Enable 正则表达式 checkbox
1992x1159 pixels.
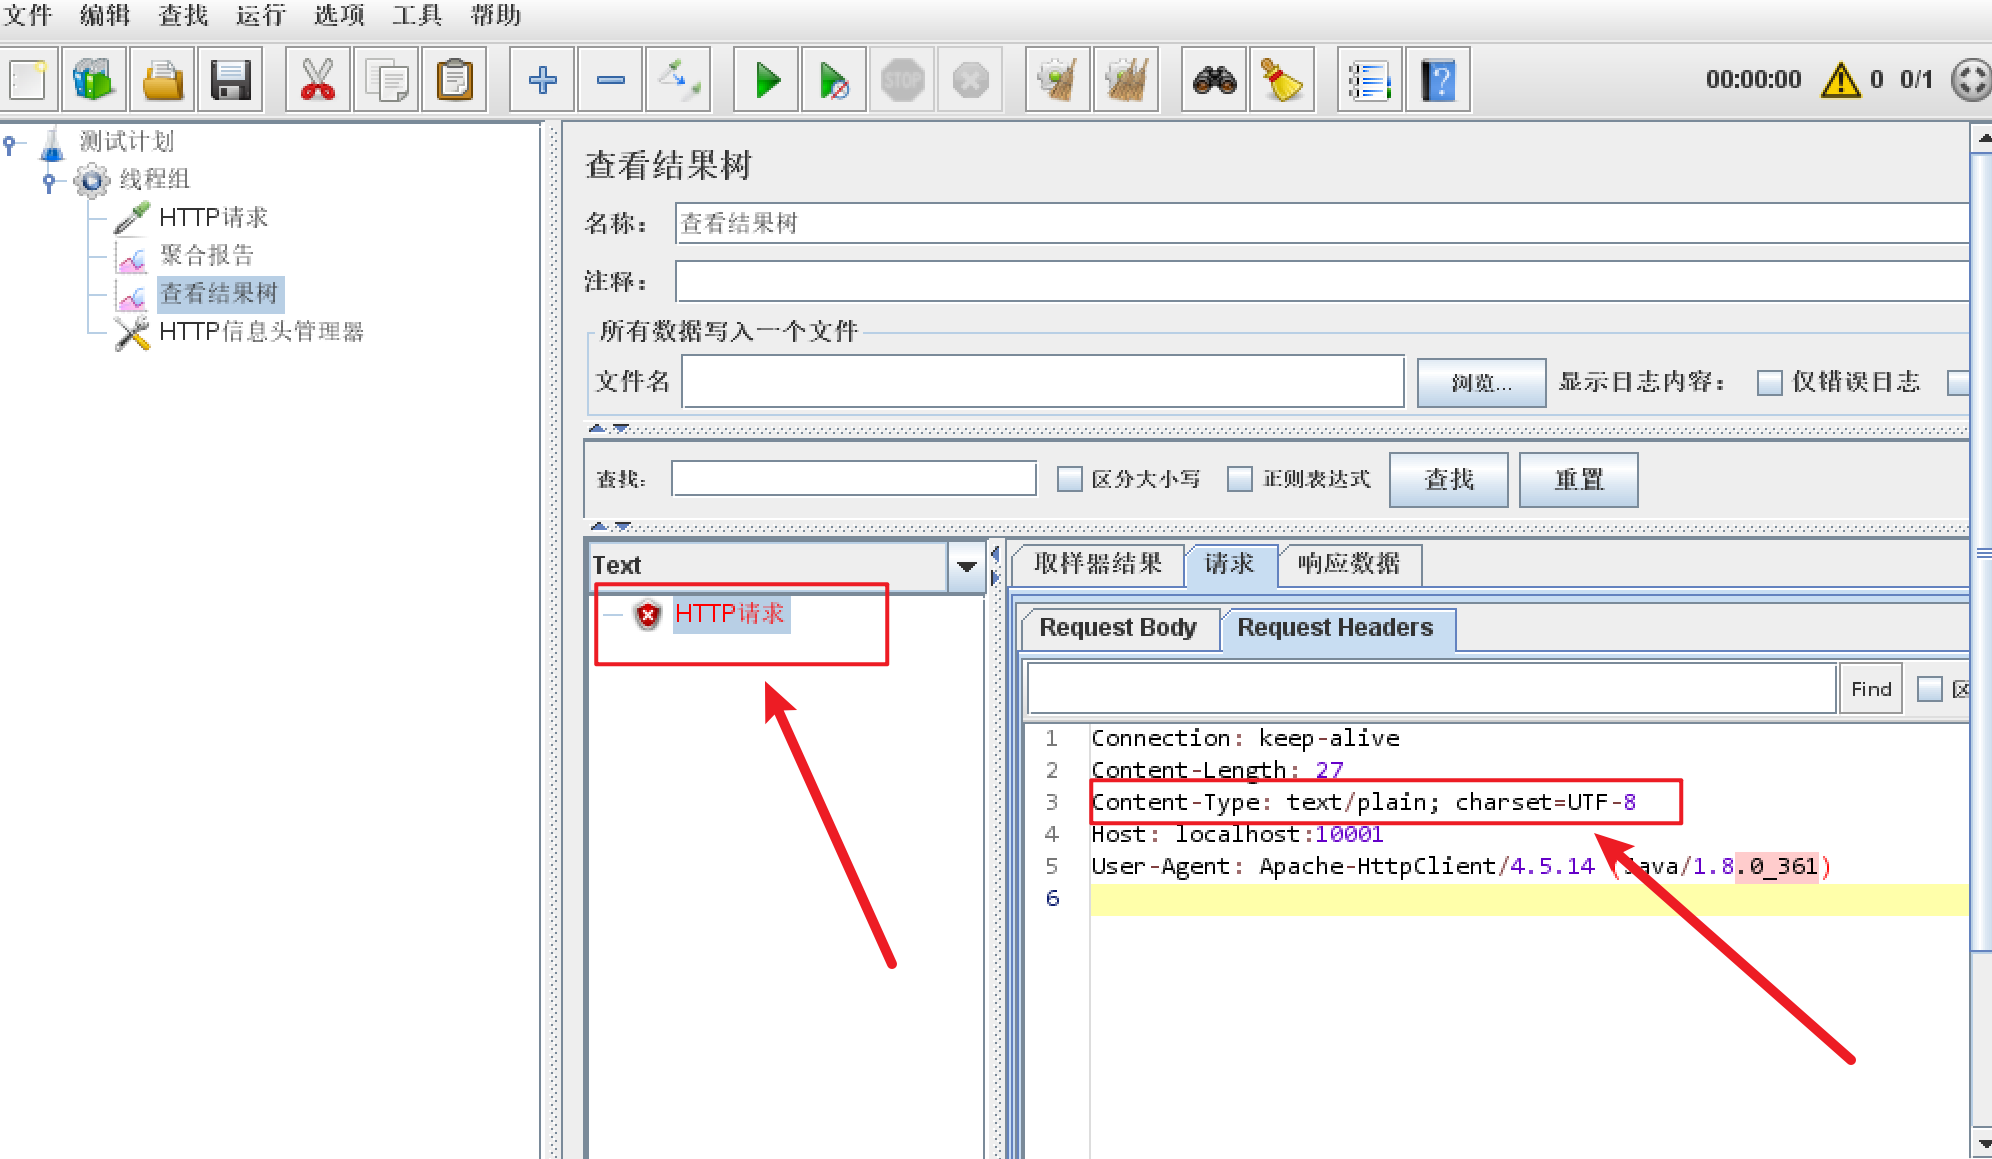[1240, 480]
